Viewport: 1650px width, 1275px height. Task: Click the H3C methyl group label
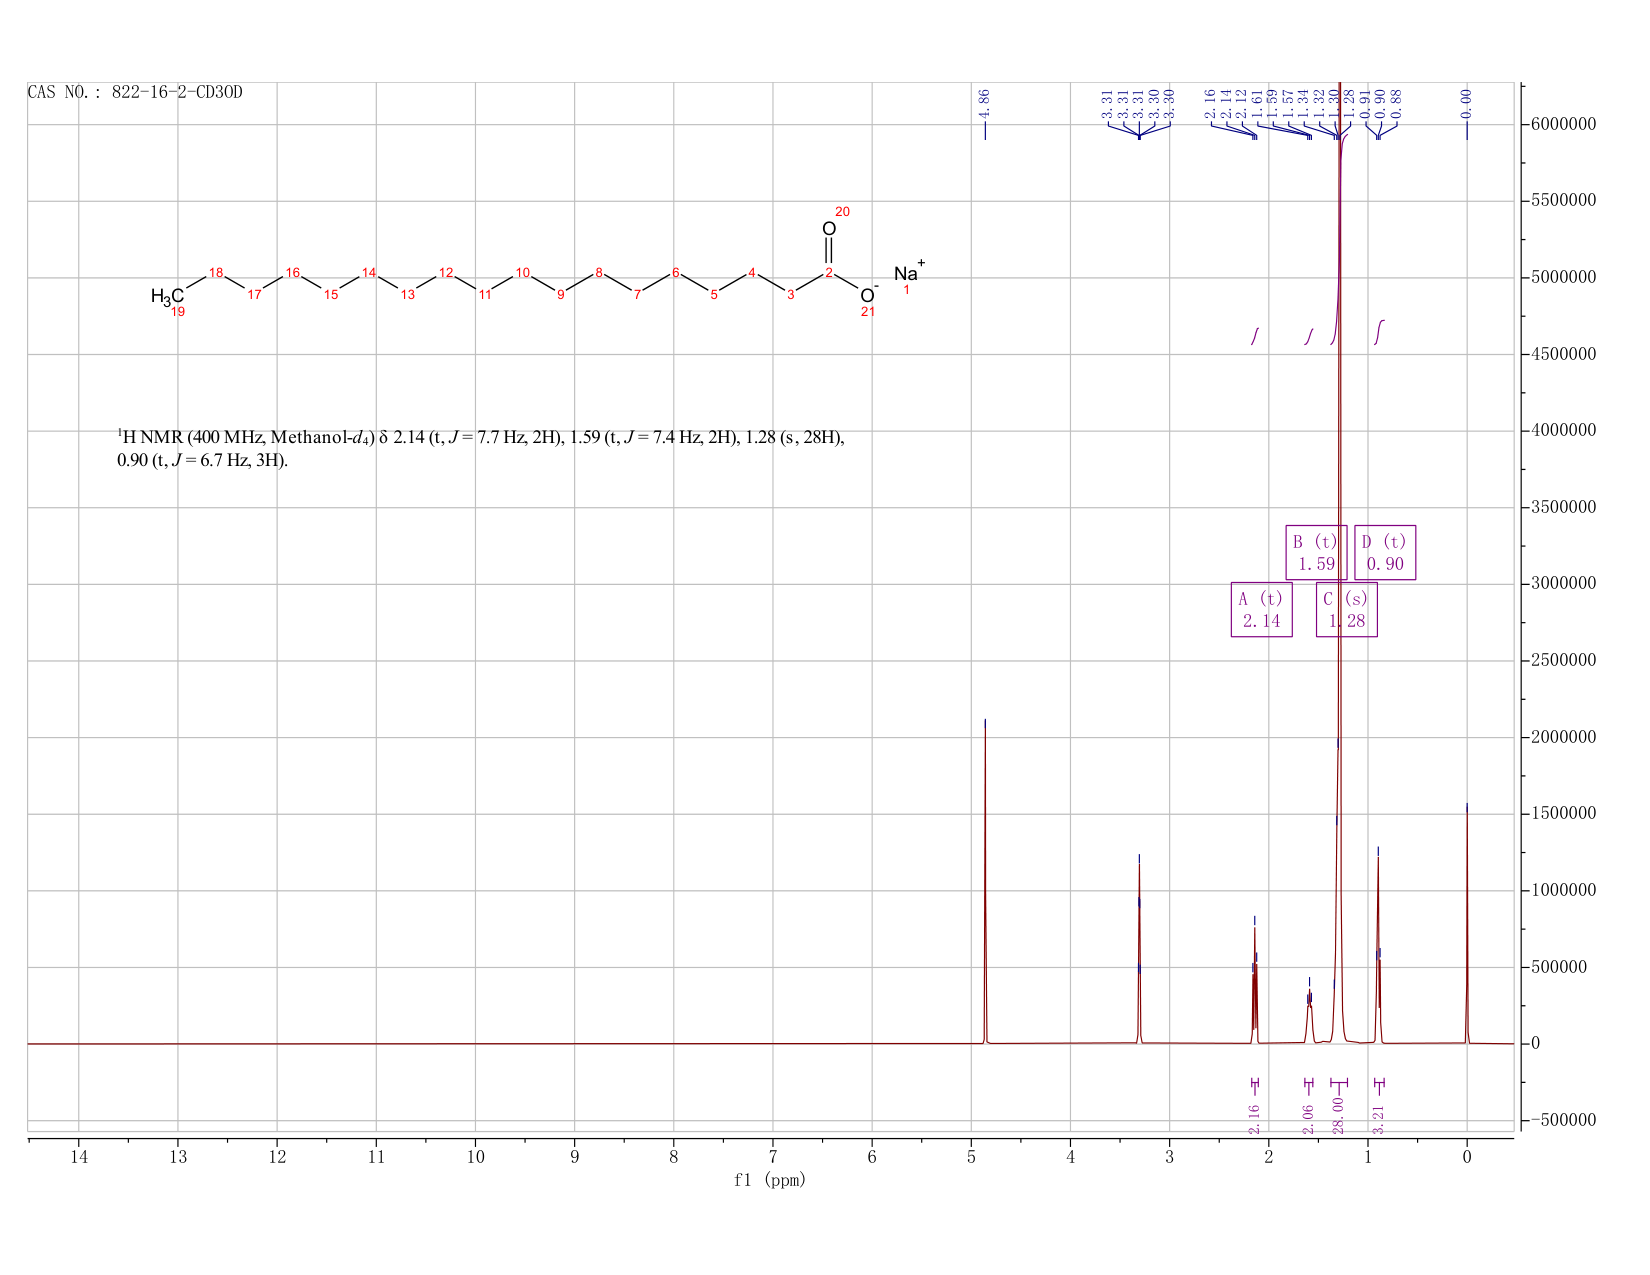pyautogui.click(x=167, y=297)
